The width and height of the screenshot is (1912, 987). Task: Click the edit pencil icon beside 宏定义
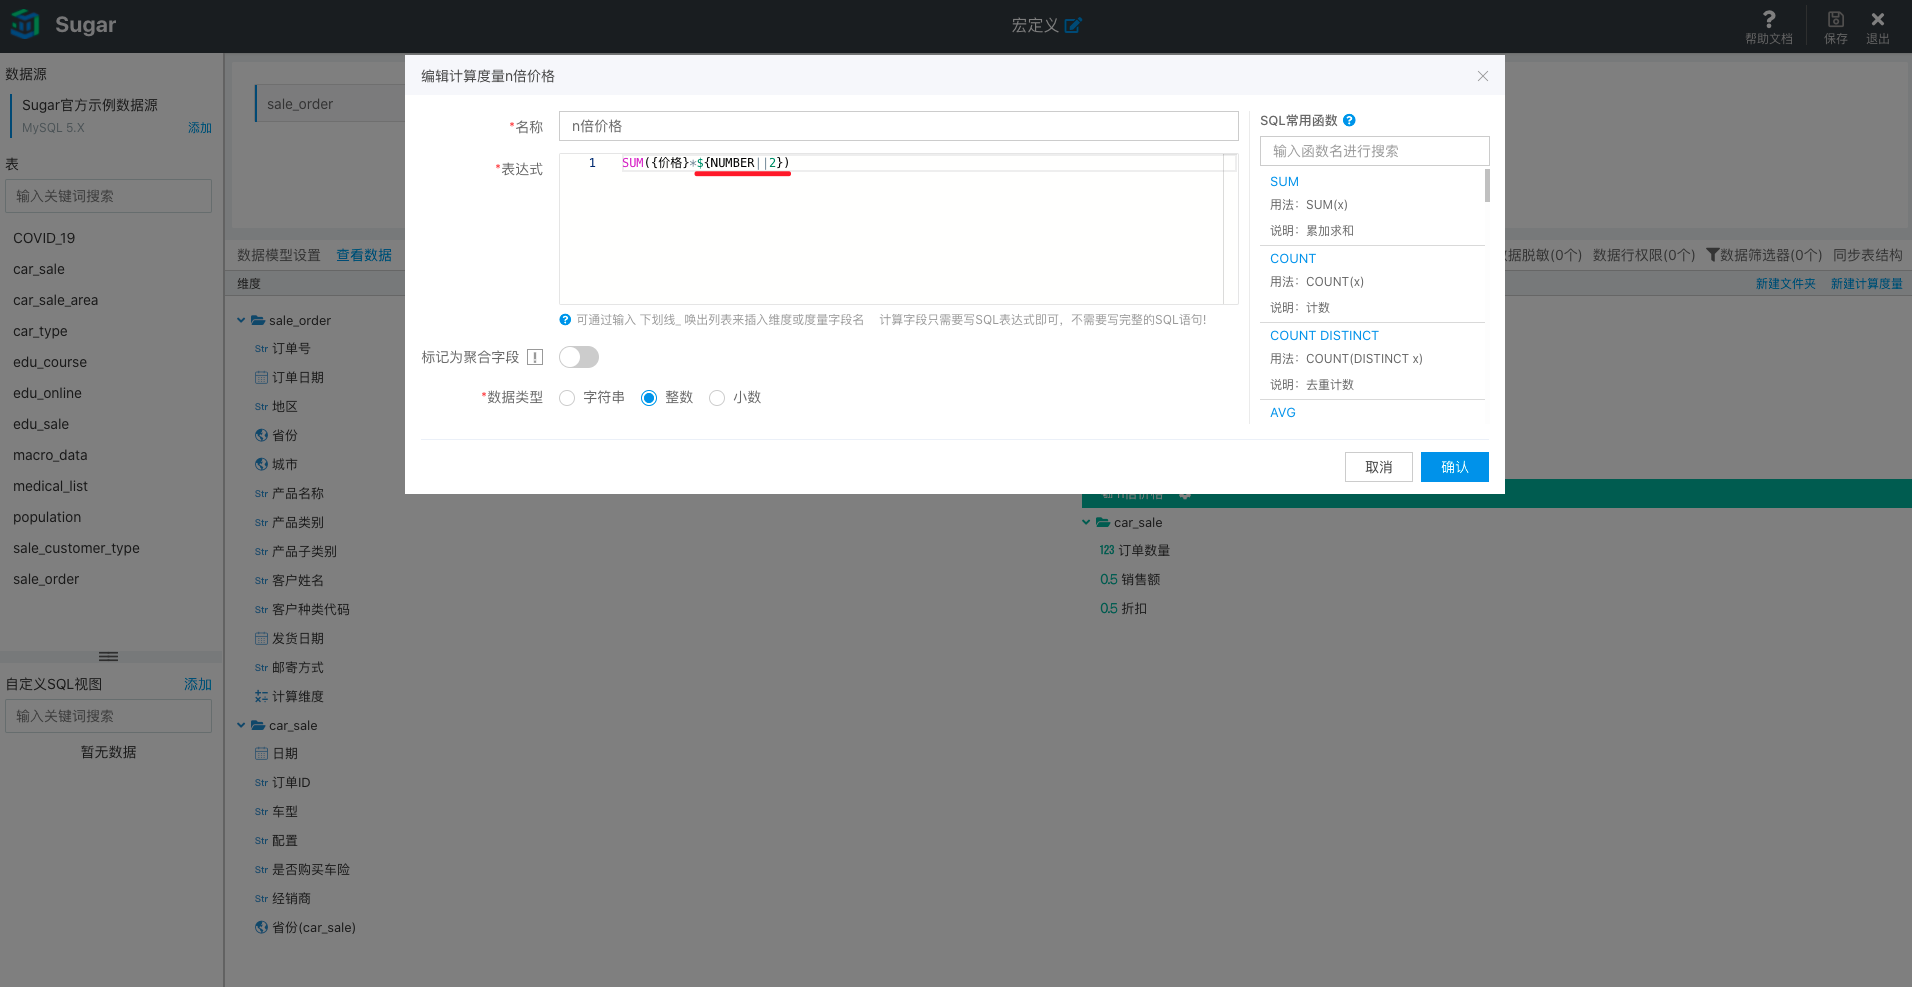tap(1073, 25)
